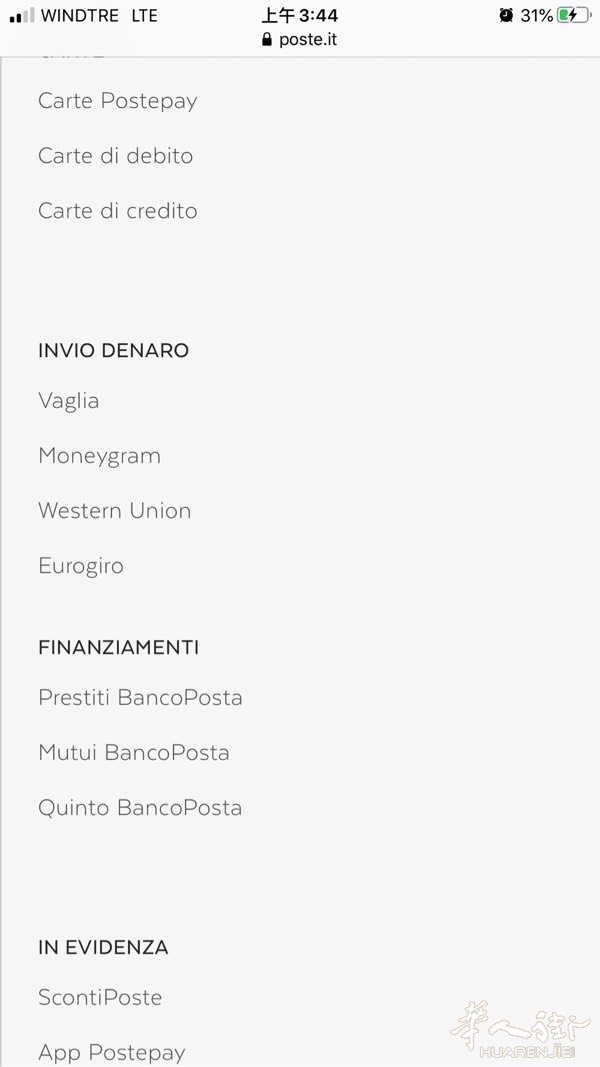Open the Vaglia money transfer link
600x1067 pixels.
pos(68,401)
